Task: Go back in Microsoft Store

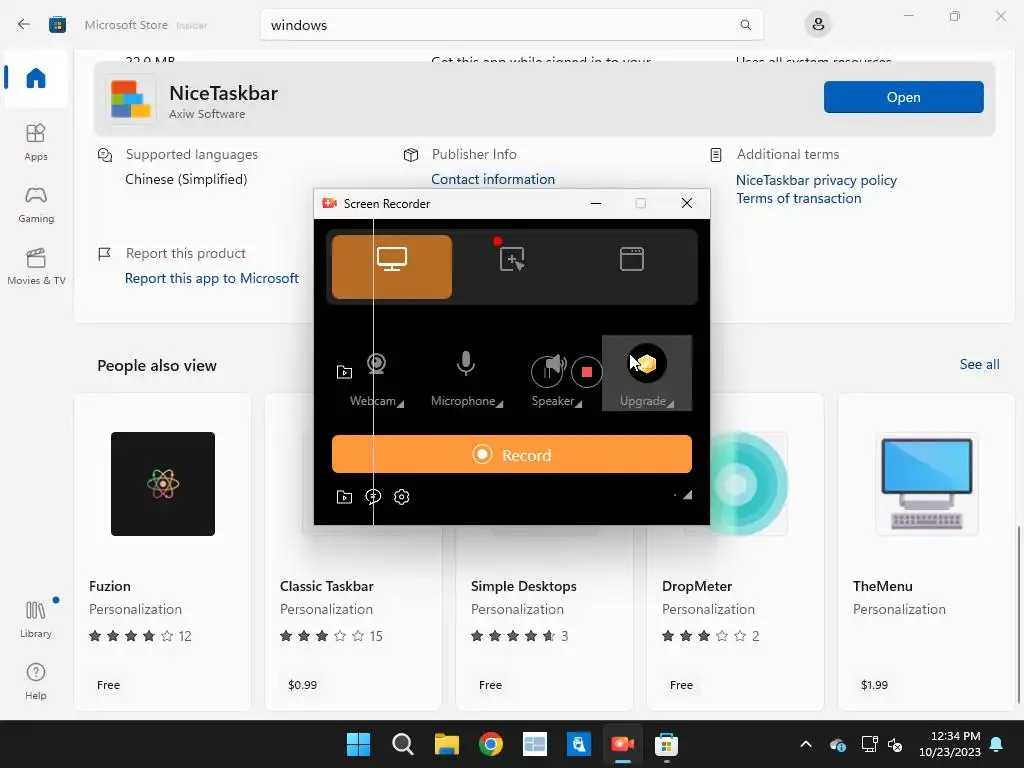Action: [24, 25]
